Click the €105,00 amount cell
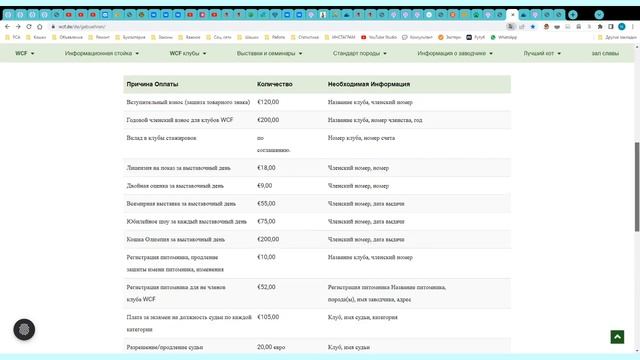Viewport: 640px width, 360px height. (x=268, y=317)
